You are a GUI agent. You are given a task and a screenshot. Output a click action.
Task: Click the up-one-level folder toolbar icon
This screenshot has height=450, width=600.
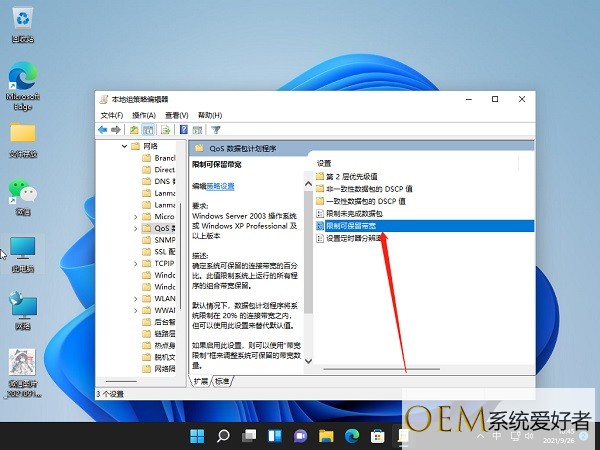[x=134, y=130]
